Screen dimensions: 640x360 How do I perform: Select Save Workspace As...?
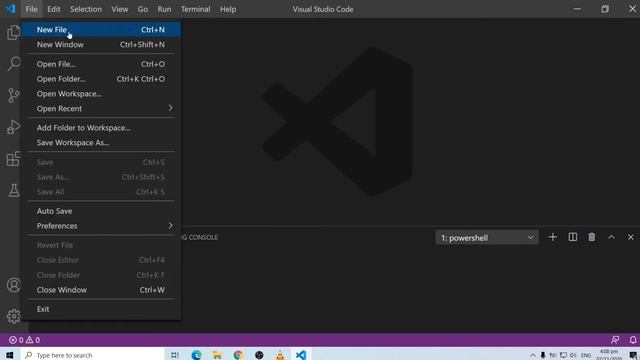[x=101, y=142]
